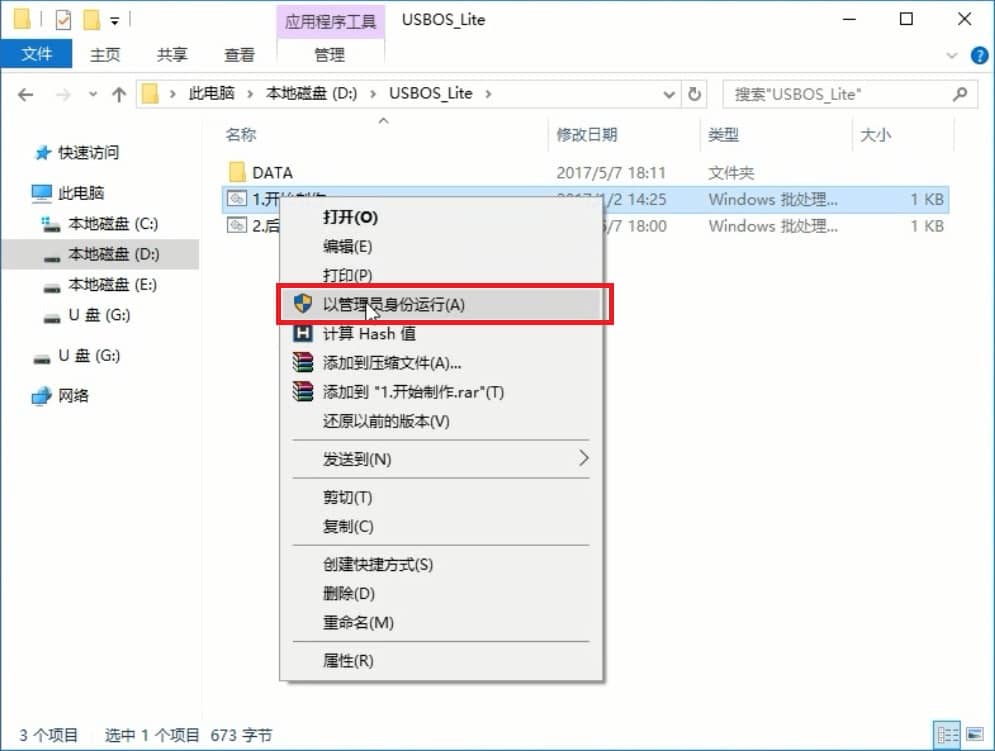Open the 查看 ribbon tab
995x751 pixels.
[239, 55]
